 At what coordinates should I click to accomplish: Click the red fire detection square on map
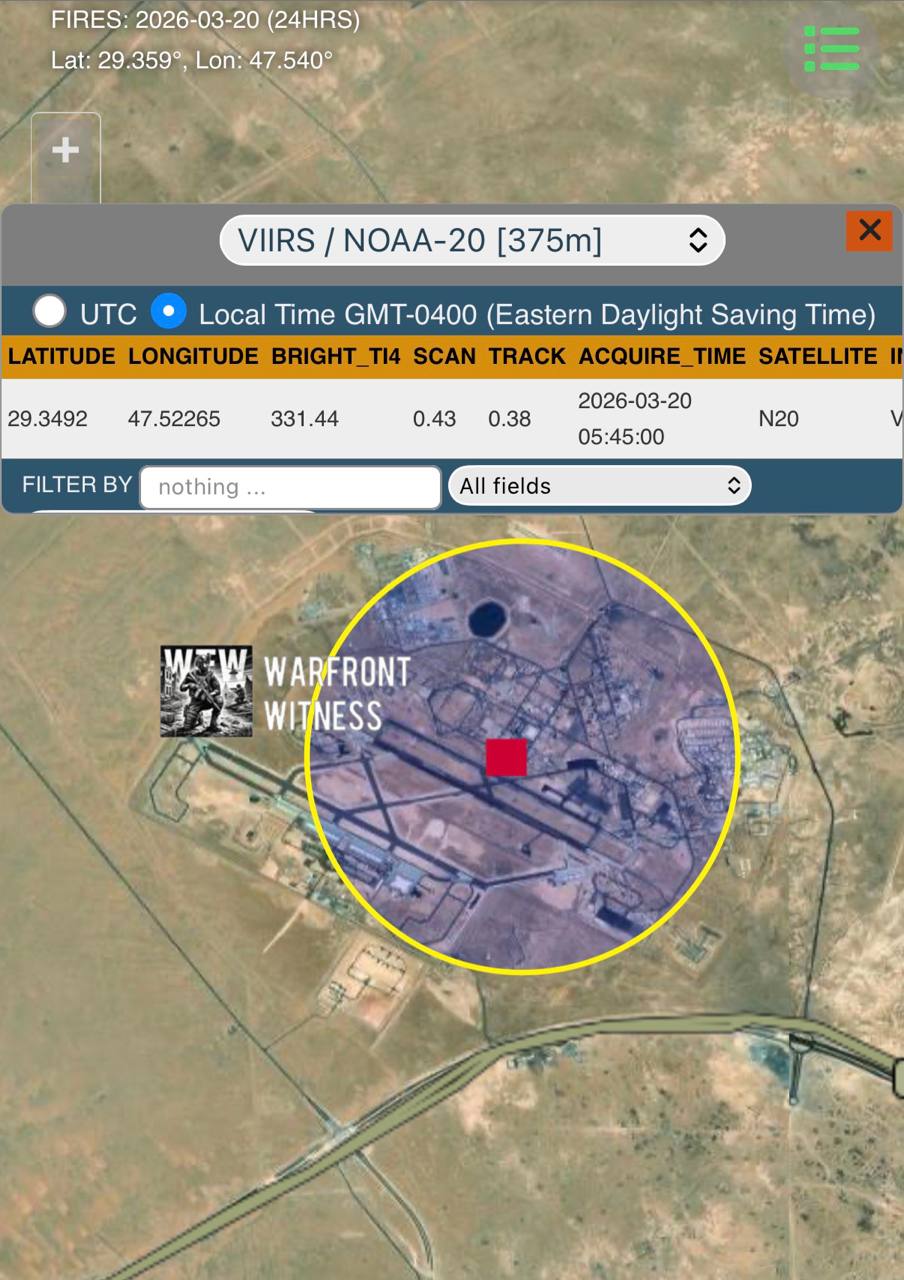point(506,757)
